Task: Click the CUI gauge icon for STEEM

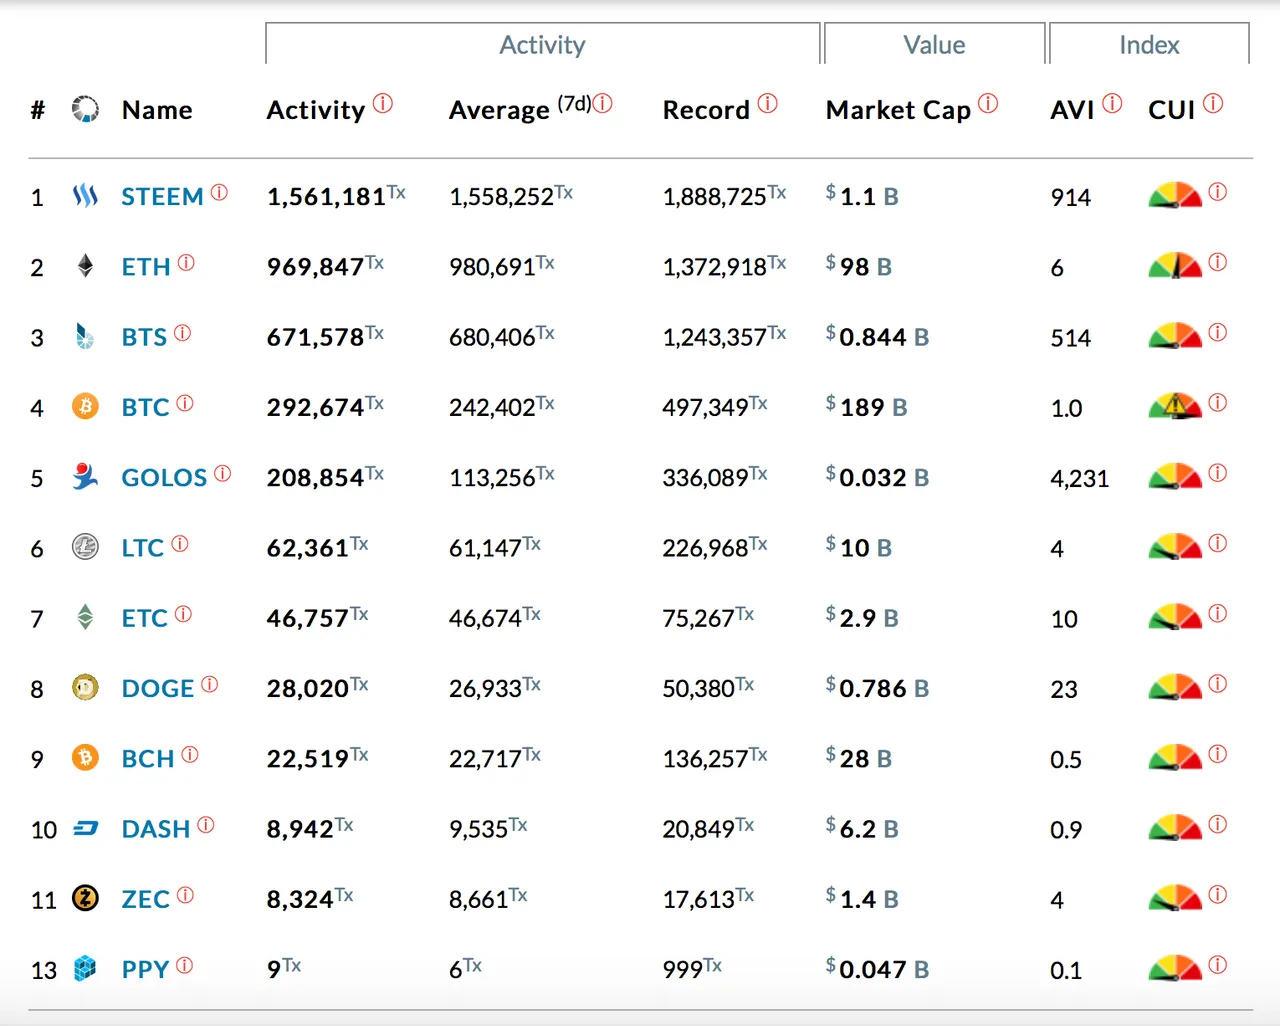Action: point(1175,195)
